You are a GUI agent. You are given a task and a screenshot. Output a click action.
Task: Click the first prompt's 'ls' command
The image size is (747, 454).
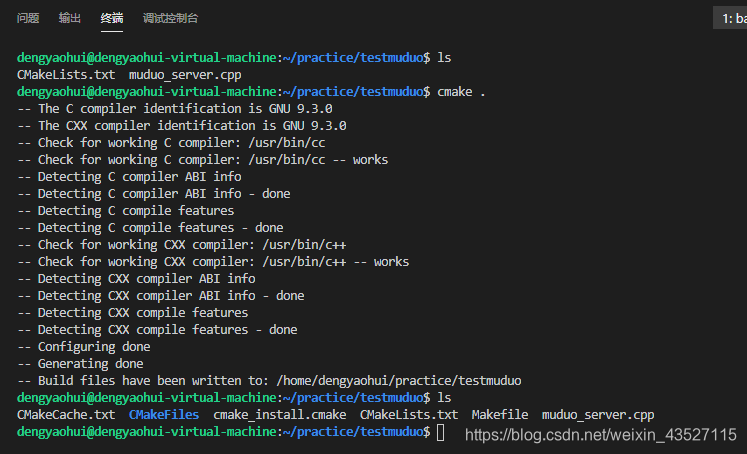444,58
